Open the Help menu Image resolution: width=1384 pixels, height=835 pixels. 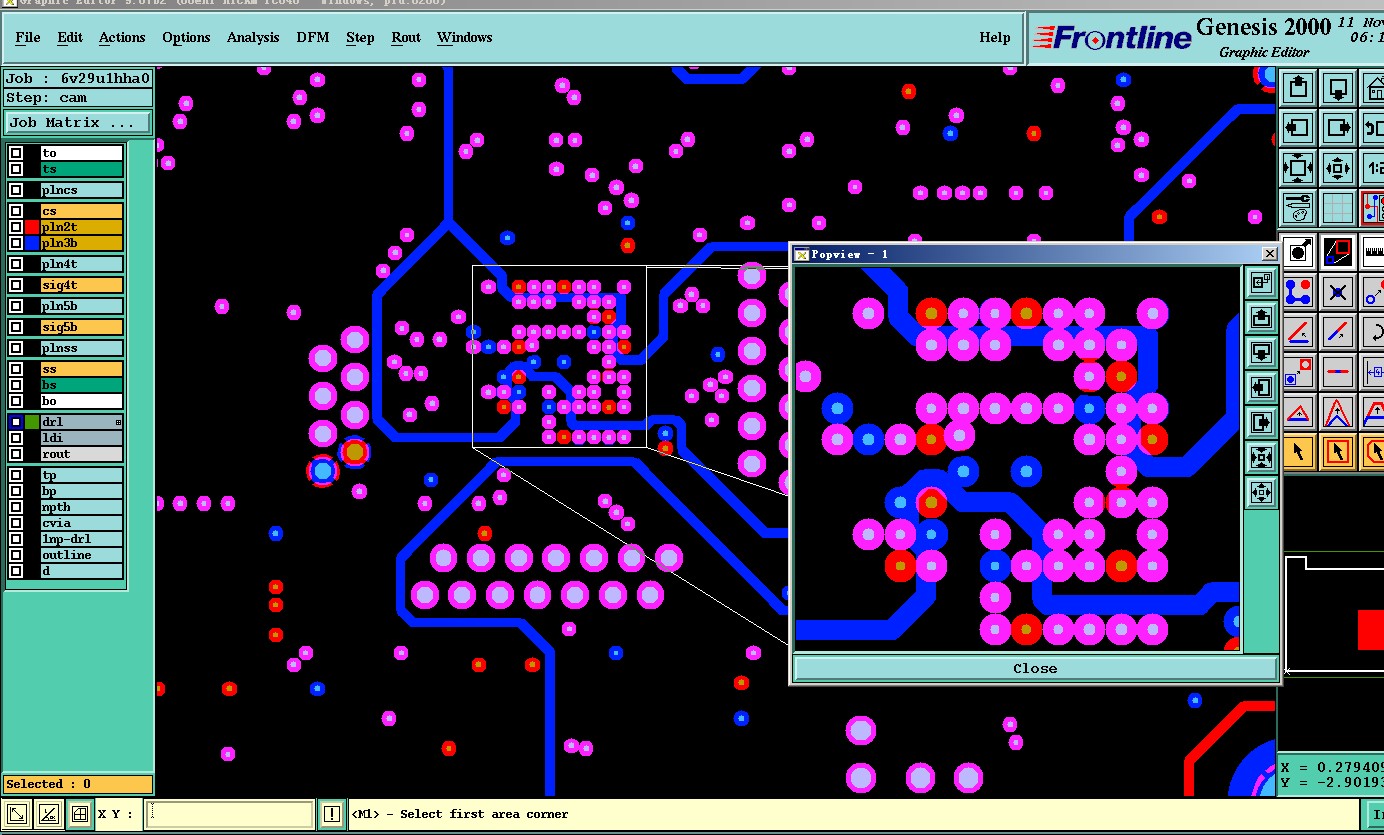pos(994,37)
